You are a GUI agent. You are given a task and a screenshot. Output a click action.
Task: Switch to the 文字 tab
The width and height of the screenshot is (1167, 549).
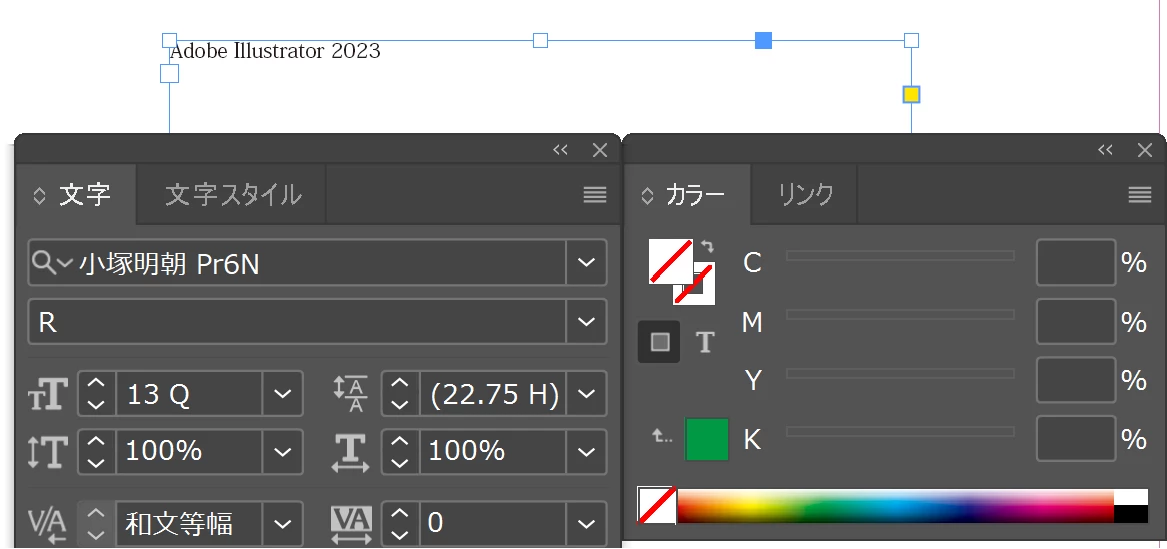(76, 195)
